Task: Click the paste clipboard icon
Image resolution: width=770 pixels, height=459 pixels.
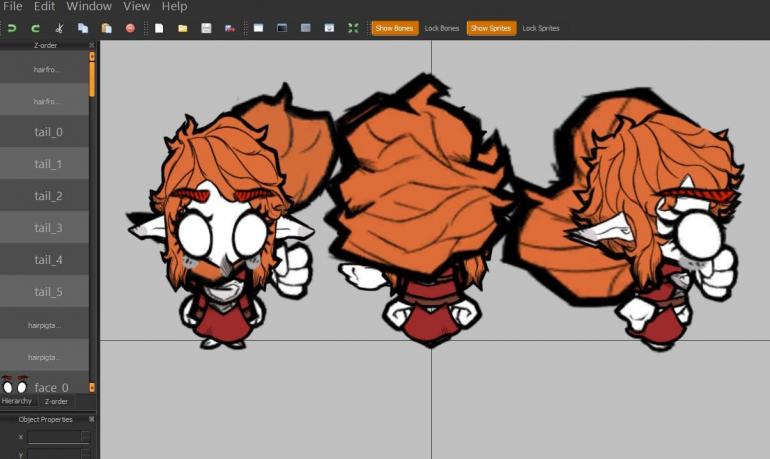Action: click(x=106, y=28)
